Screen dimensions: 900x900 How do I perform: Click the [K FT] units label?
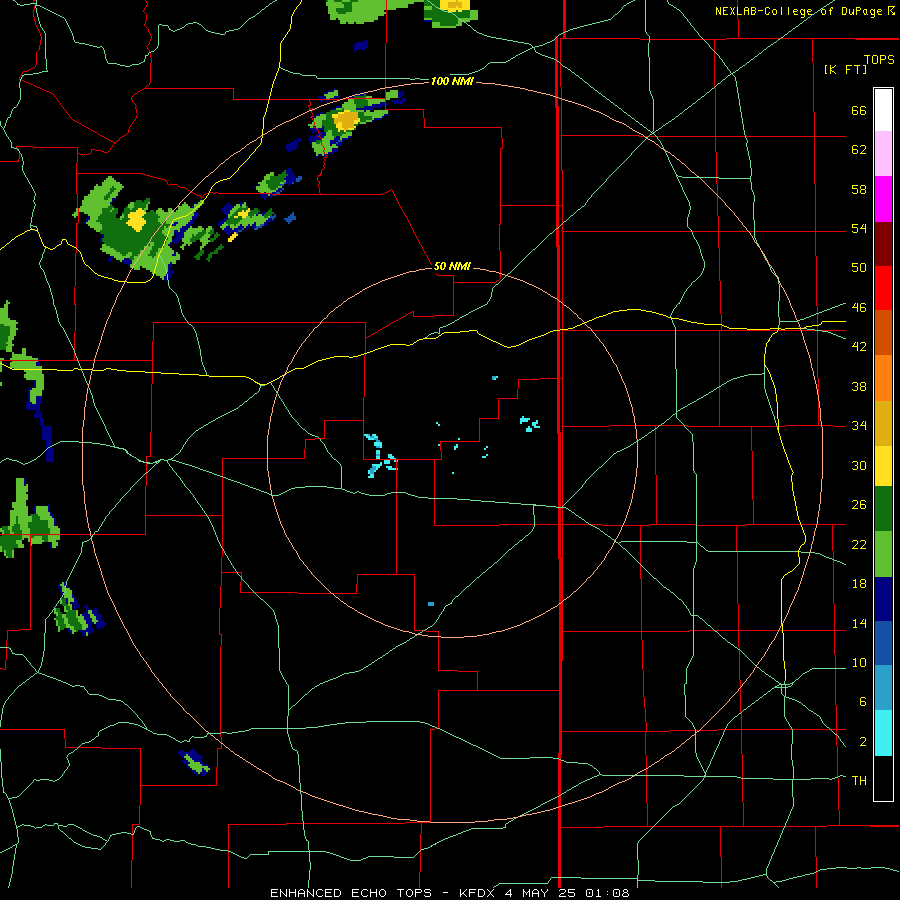click(845, 69)
